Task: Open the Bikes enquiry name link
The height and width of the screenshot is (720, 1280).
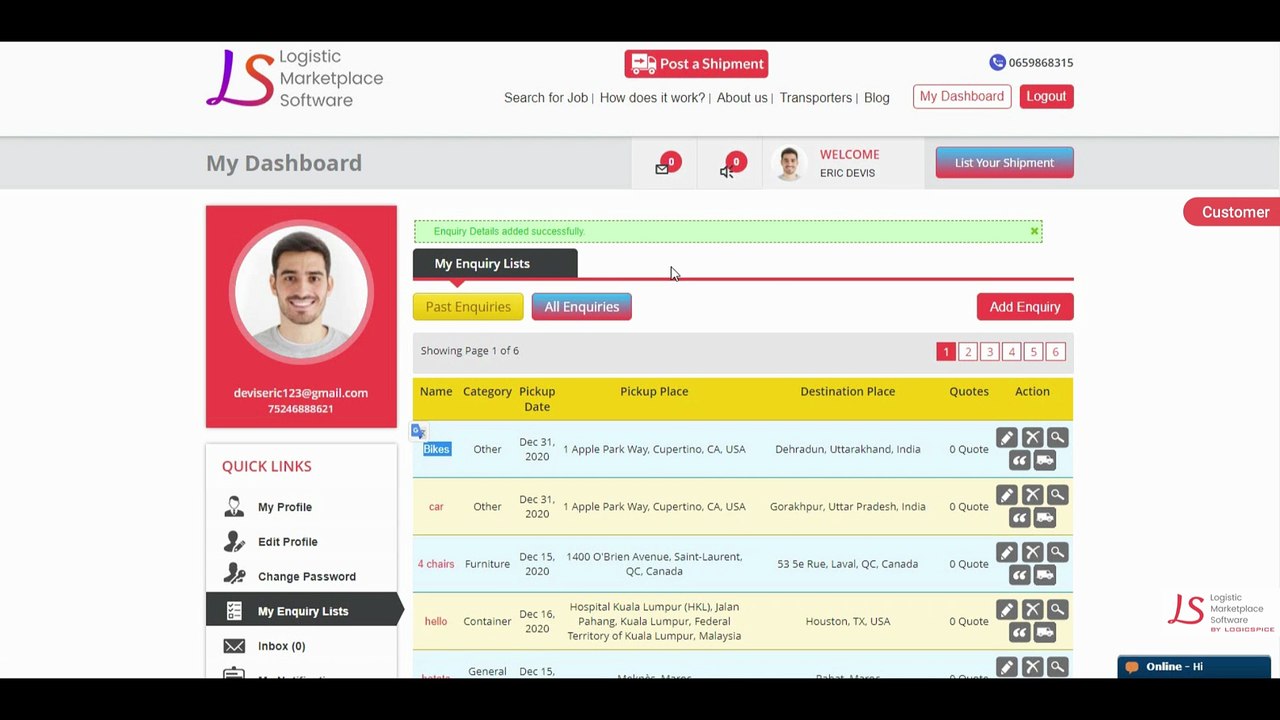Action: tap(436, 449)
